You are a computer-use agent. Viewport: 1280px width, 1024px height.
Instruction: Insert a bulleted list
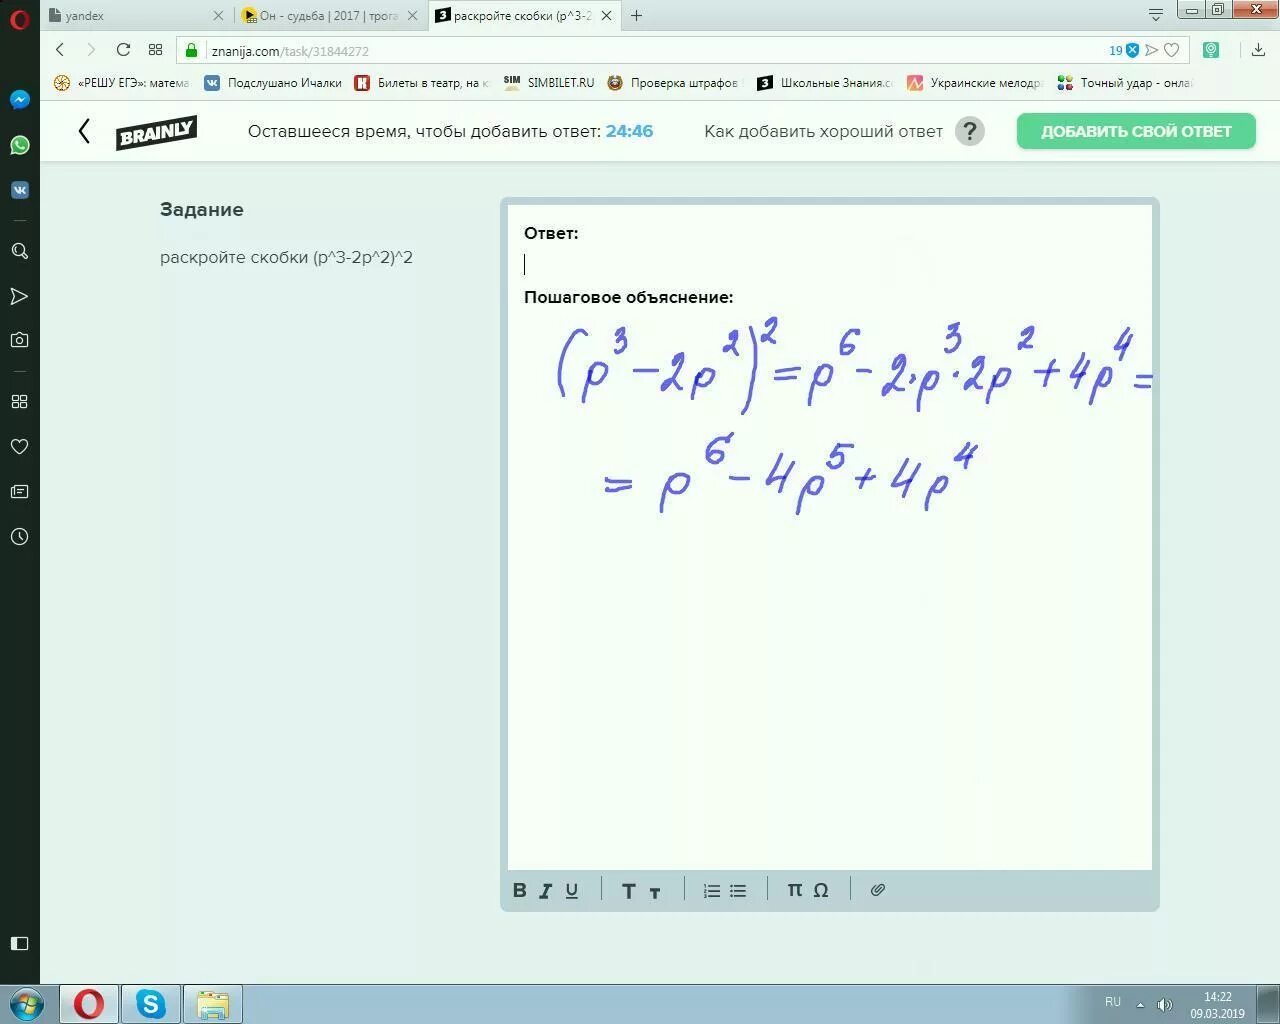(x=738, y=890)
